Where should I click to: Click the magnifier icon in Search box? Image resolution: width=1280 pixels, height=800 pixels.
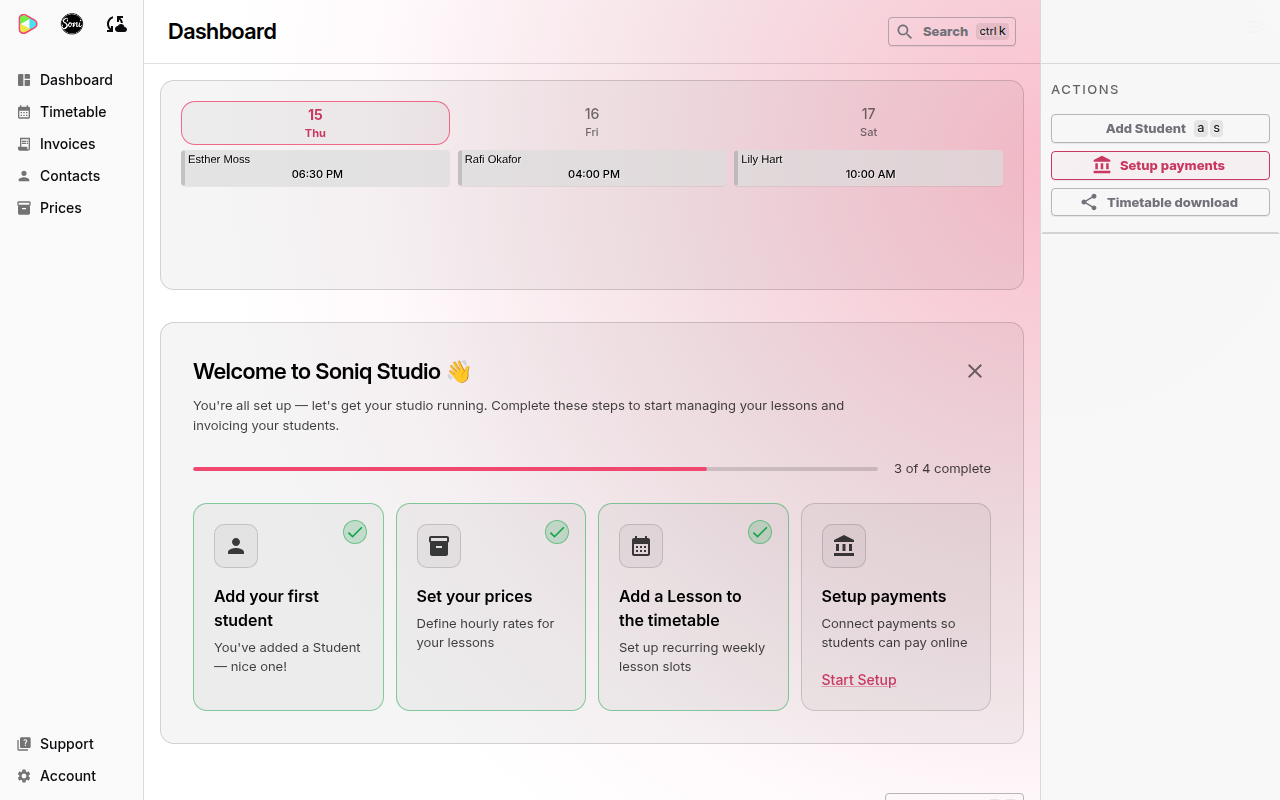click(x=904, y=32)
